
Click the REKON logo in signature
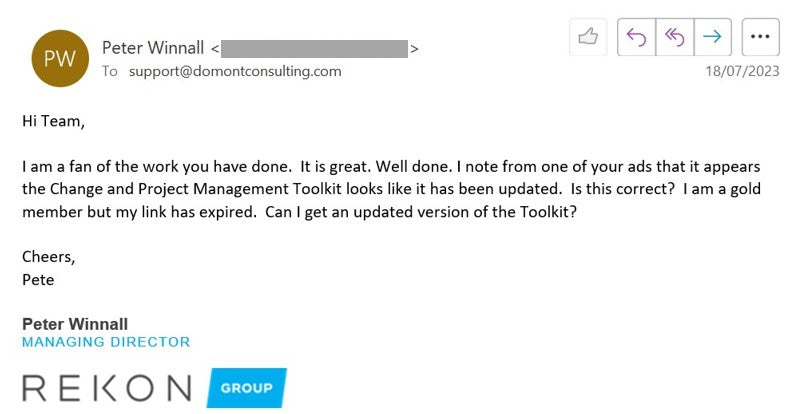coord(107,388)
